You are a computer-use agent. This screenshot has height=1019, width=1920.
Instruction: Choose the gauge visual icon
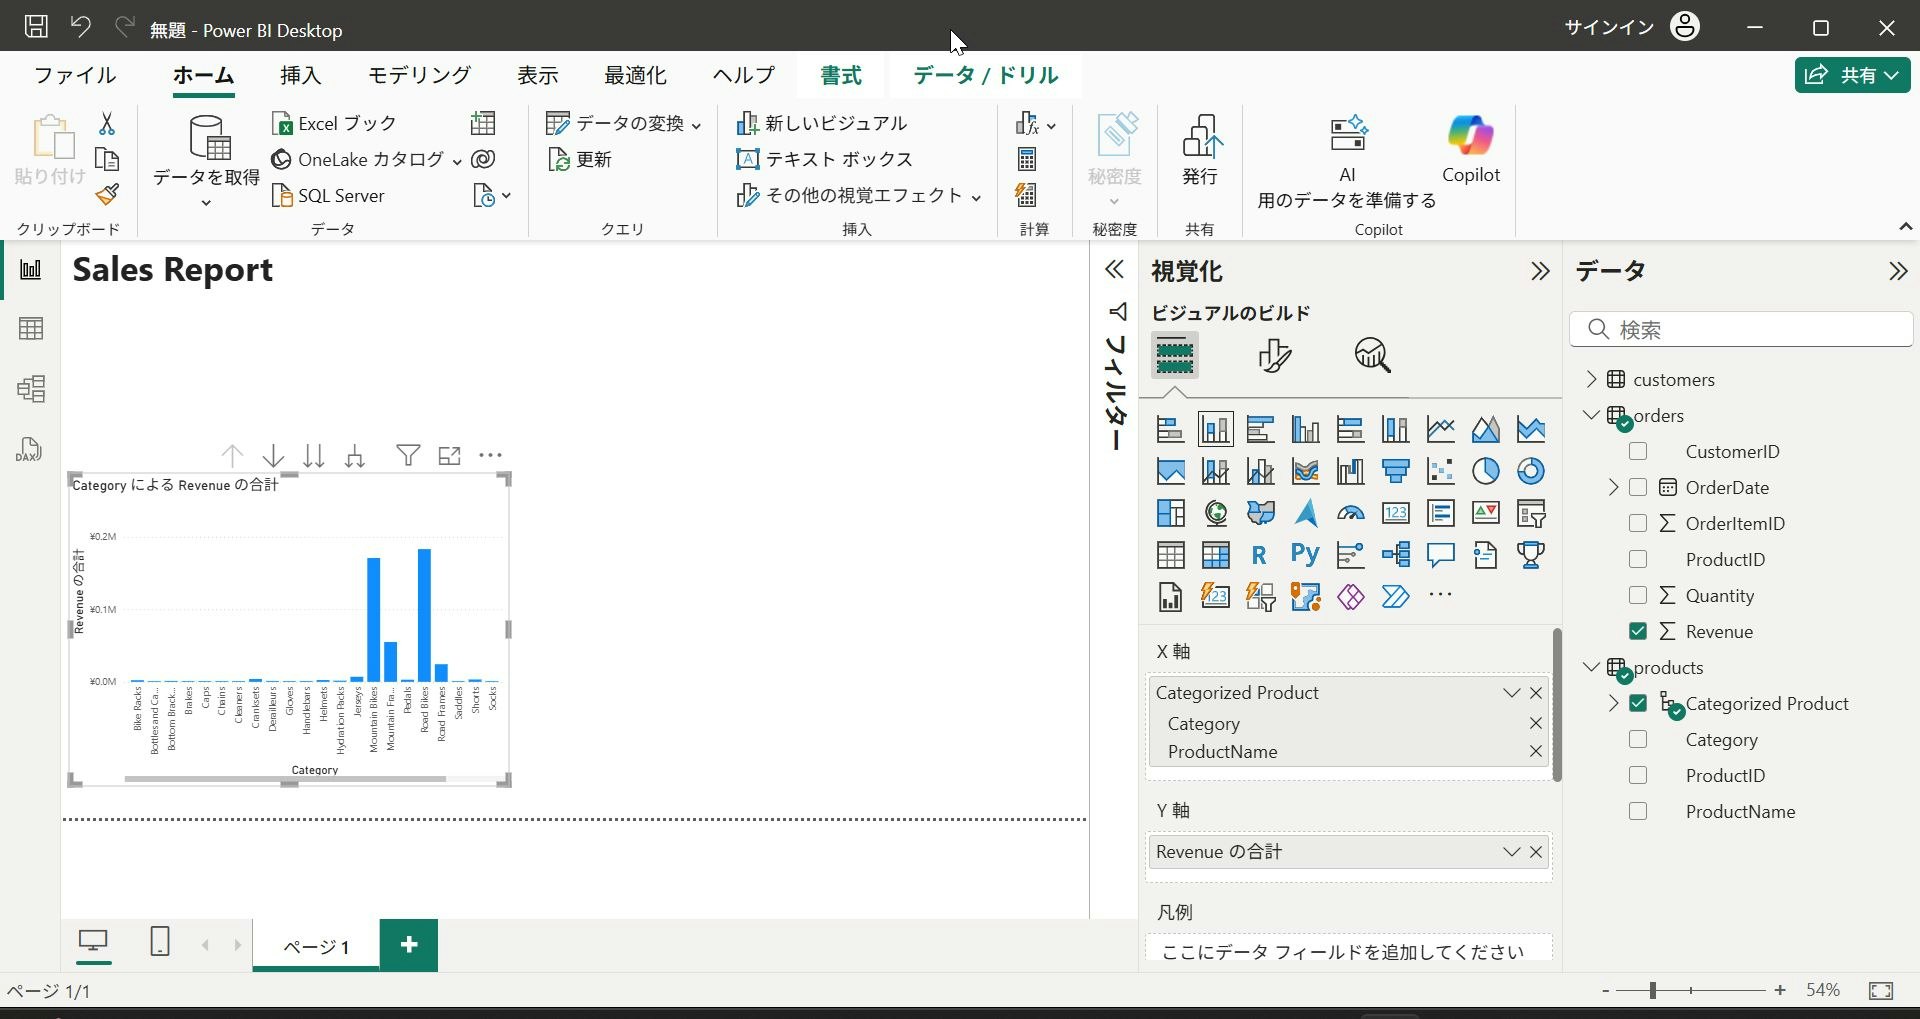pyautogui.click(x=1350, y=513)
